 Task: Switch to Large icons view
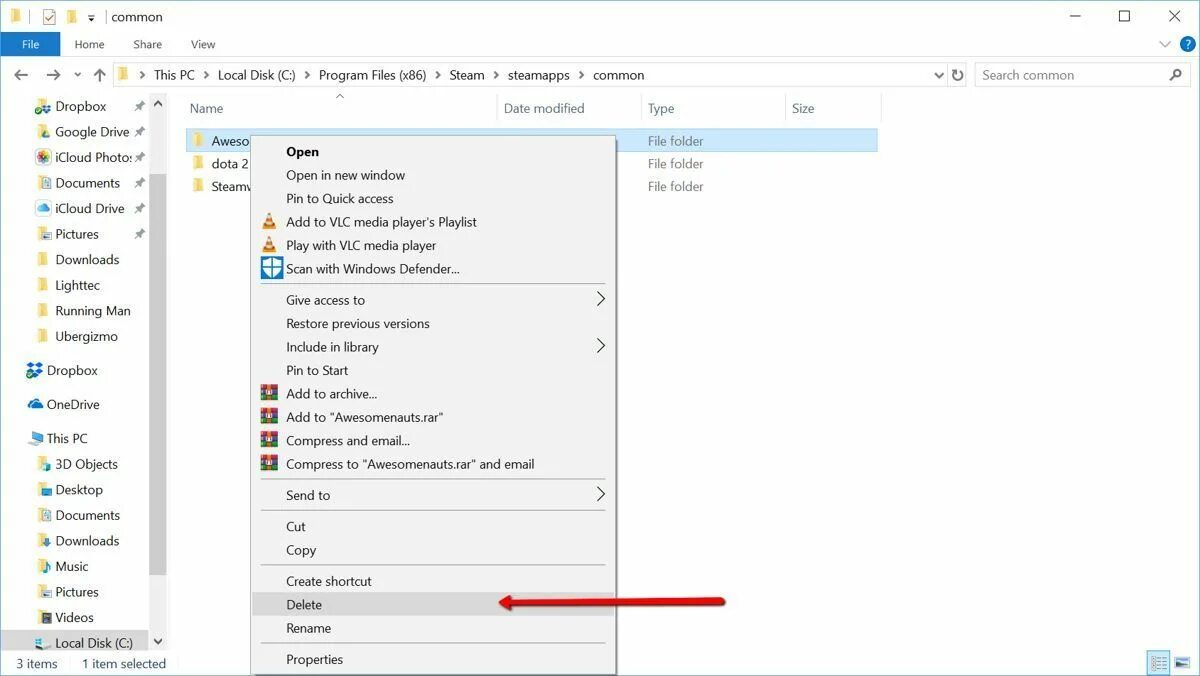(1181, 662)
